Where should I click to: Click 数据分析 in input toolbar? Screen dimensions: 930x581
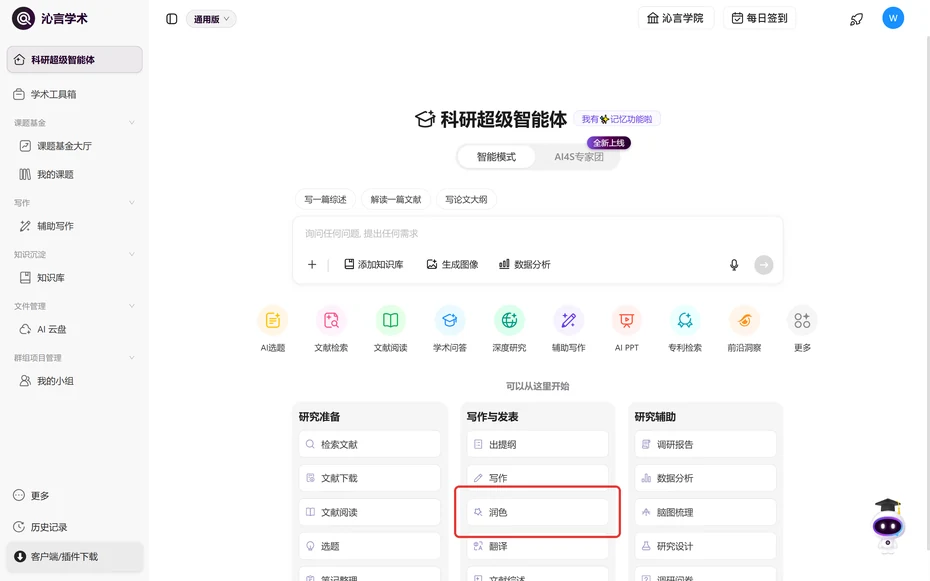click(524, 264)
